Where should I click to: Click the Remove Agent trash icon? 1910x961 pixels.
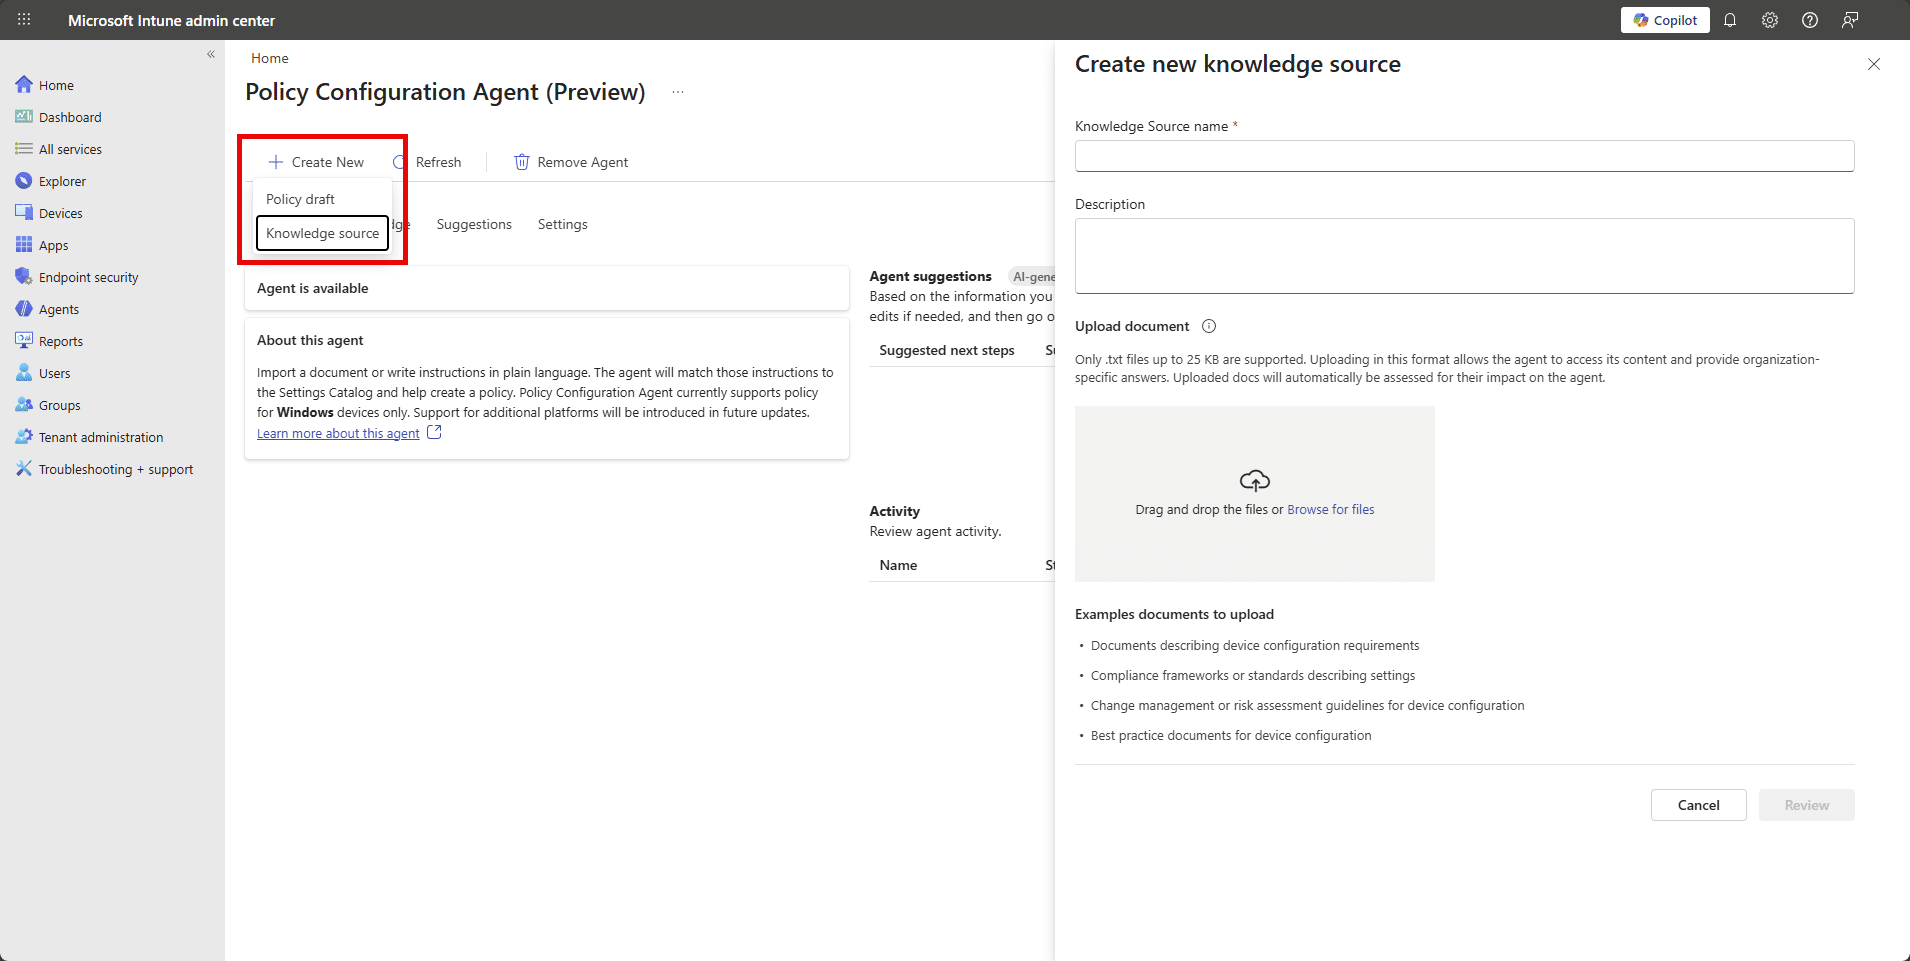coord(521,162)
